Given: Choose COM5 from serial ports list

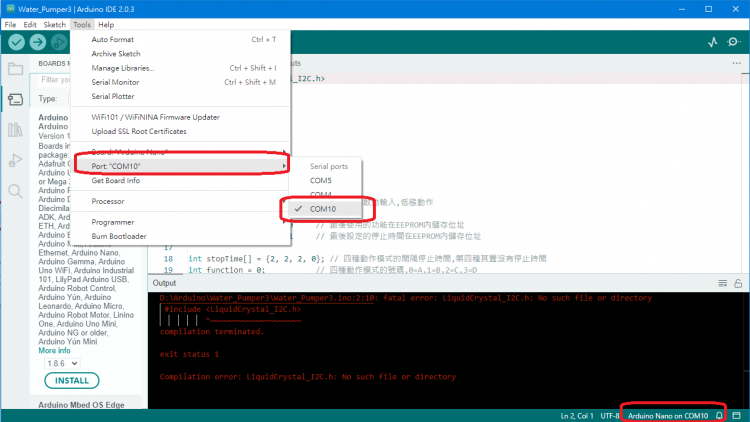Looking at the screenshot, I should click(x=320, y=181).
